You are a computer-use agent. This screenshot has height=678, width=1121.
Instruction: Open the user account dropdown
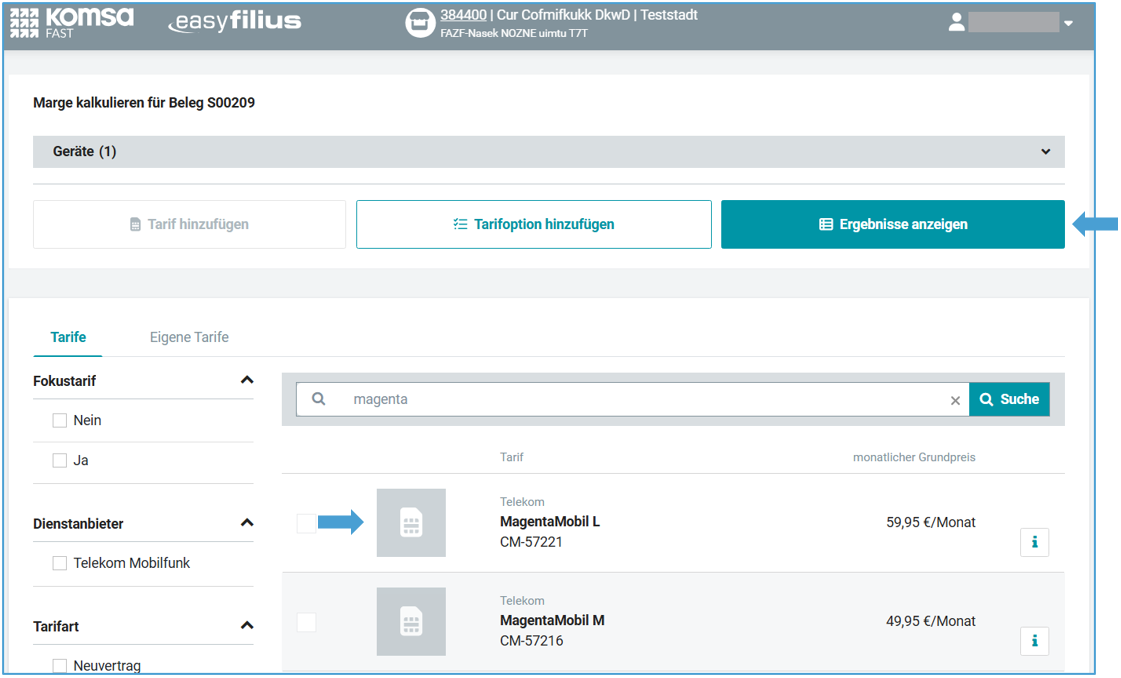click(1068, 23)
